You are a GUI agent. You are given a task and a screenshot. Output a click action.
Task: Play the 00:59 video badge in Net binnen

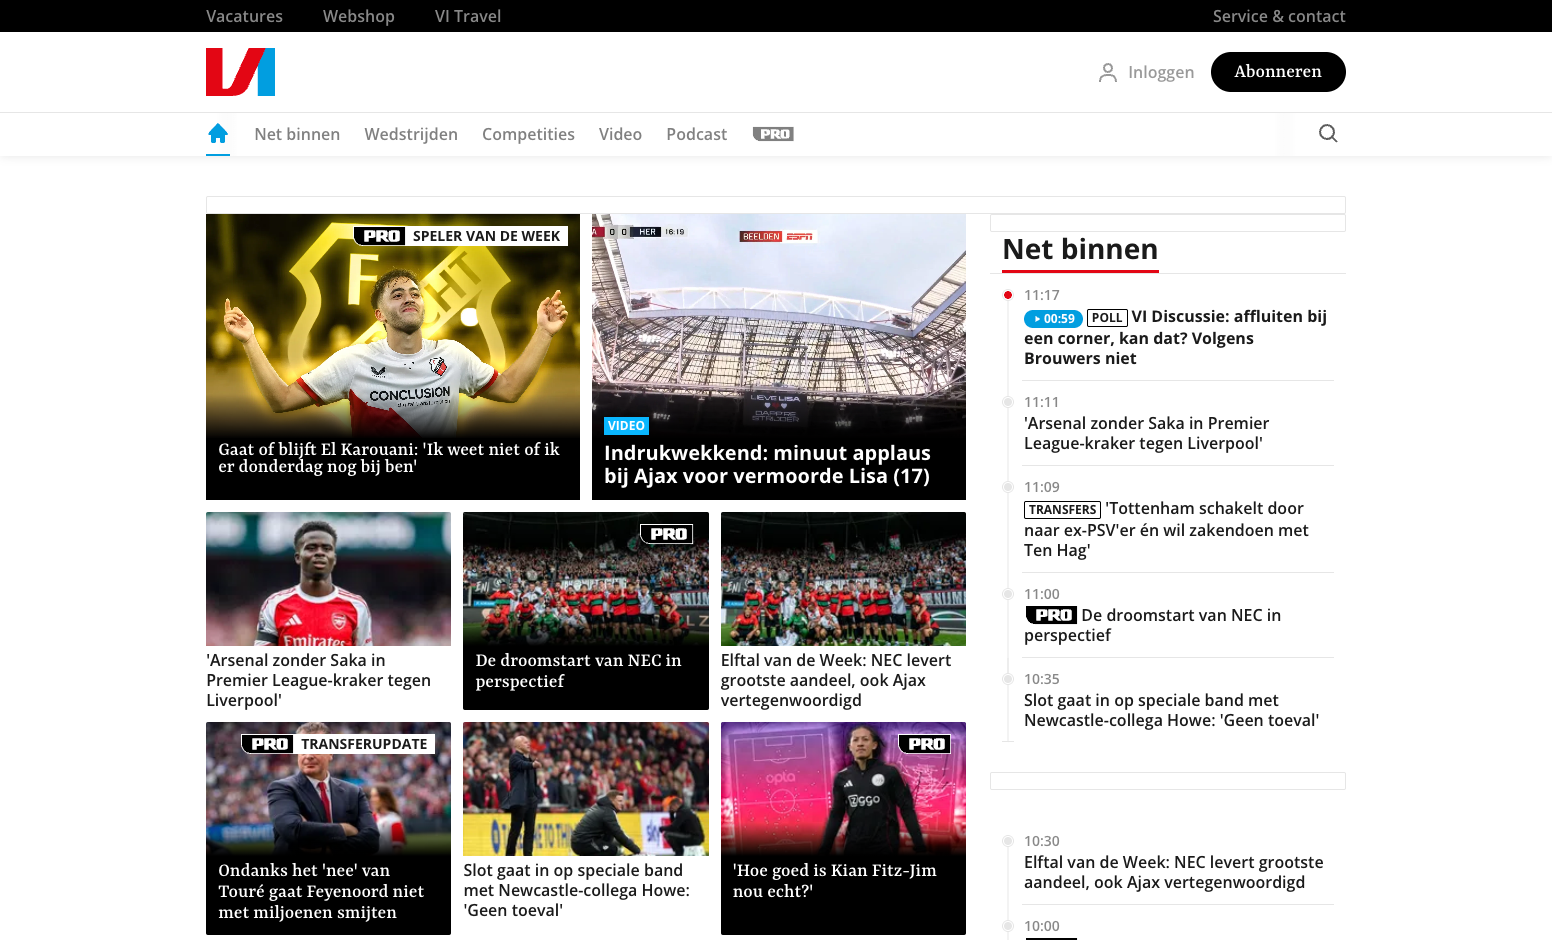(x=1053, y=318)
